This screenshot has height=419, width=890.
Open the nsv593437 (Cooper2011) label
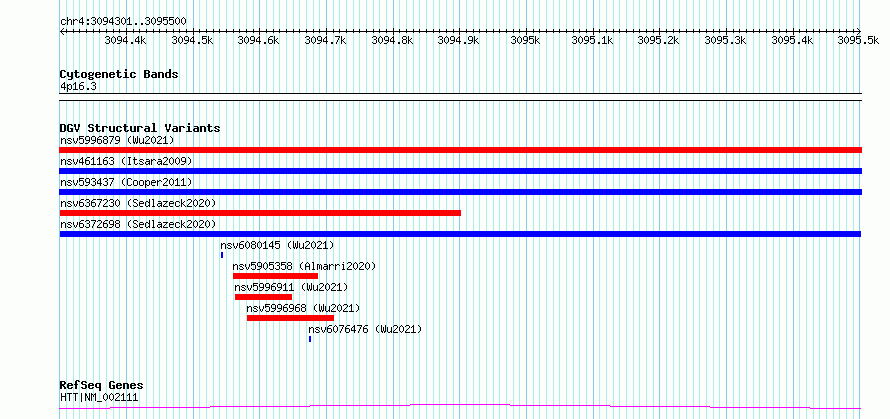[126, 182]
